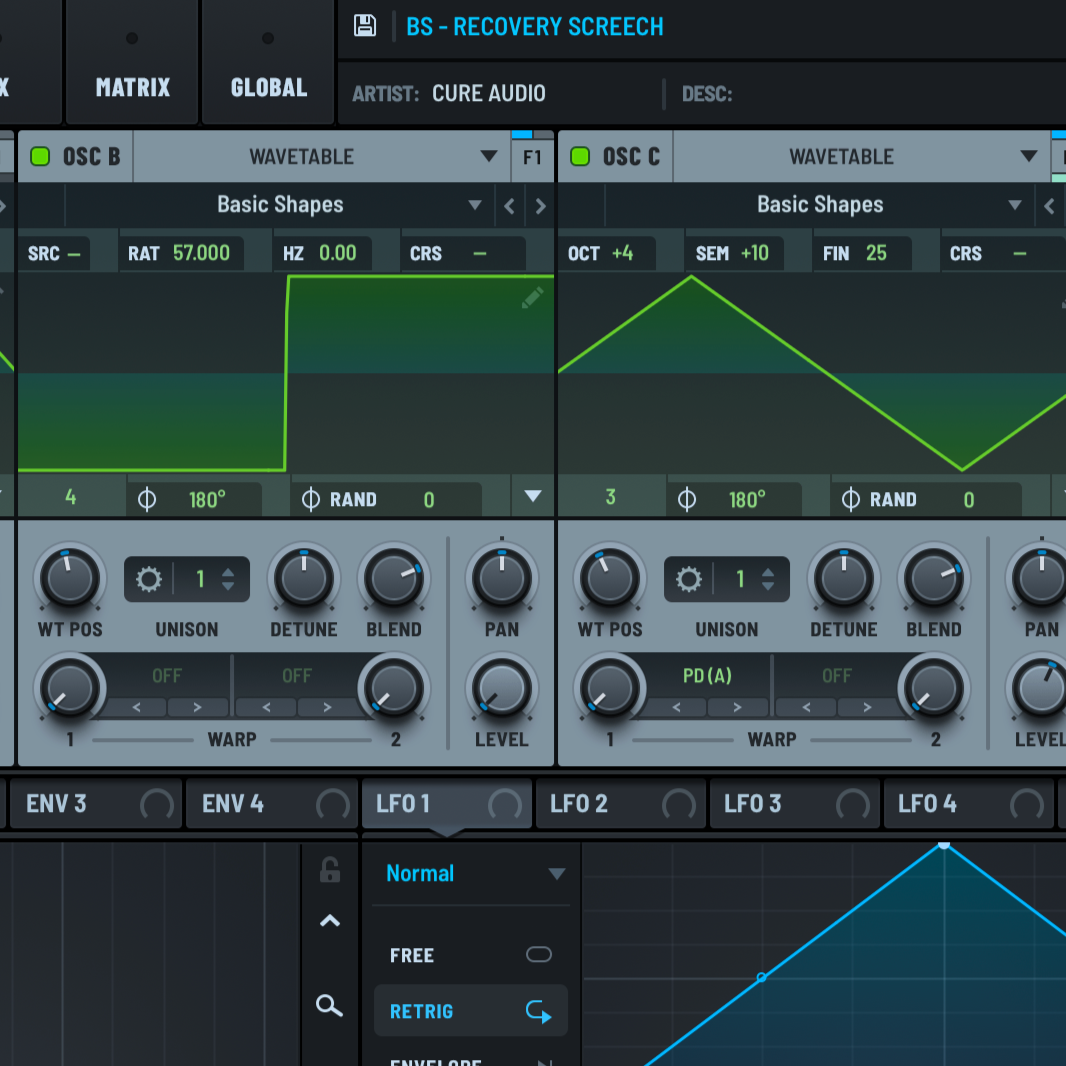Click the OSC B phase symbol icon
The width and height of the screenshot is (1066, 1066).
(147, 499)
